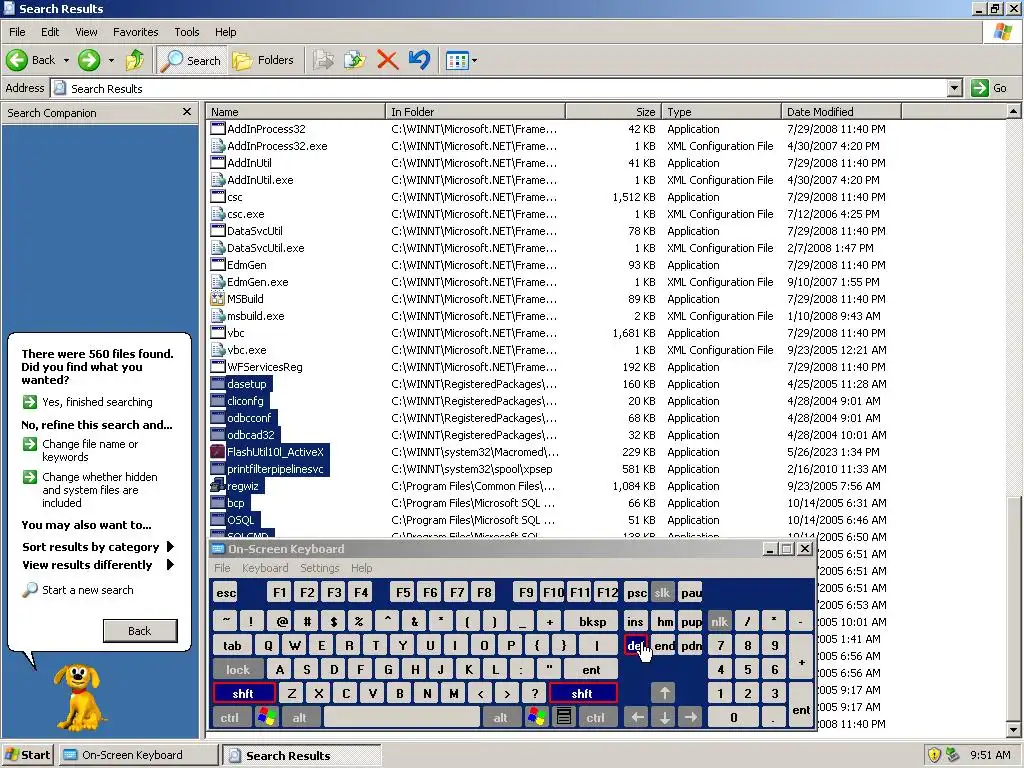Click the Back arrow toolbar icon
1024x768 pixels.
(x=17, y=61)
